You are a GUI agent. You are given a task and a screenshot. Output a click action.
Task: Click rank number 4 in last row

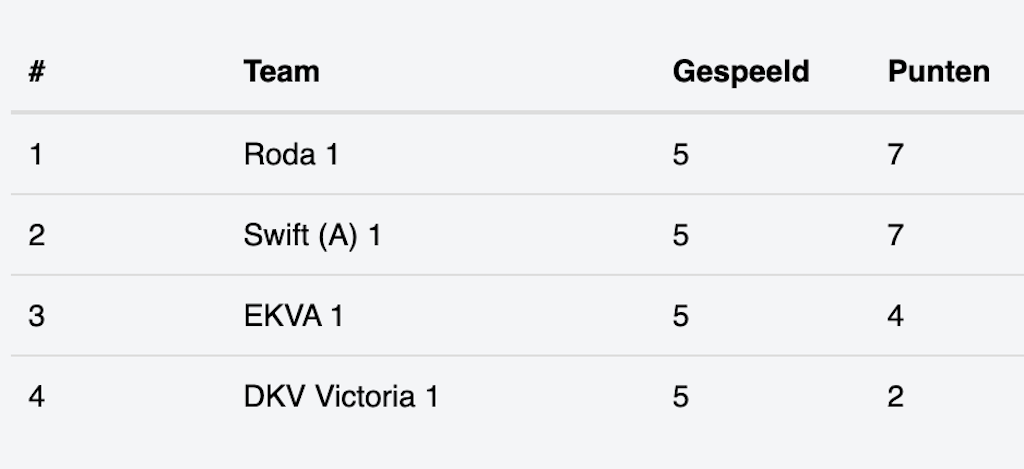click(x=36, y=397)
